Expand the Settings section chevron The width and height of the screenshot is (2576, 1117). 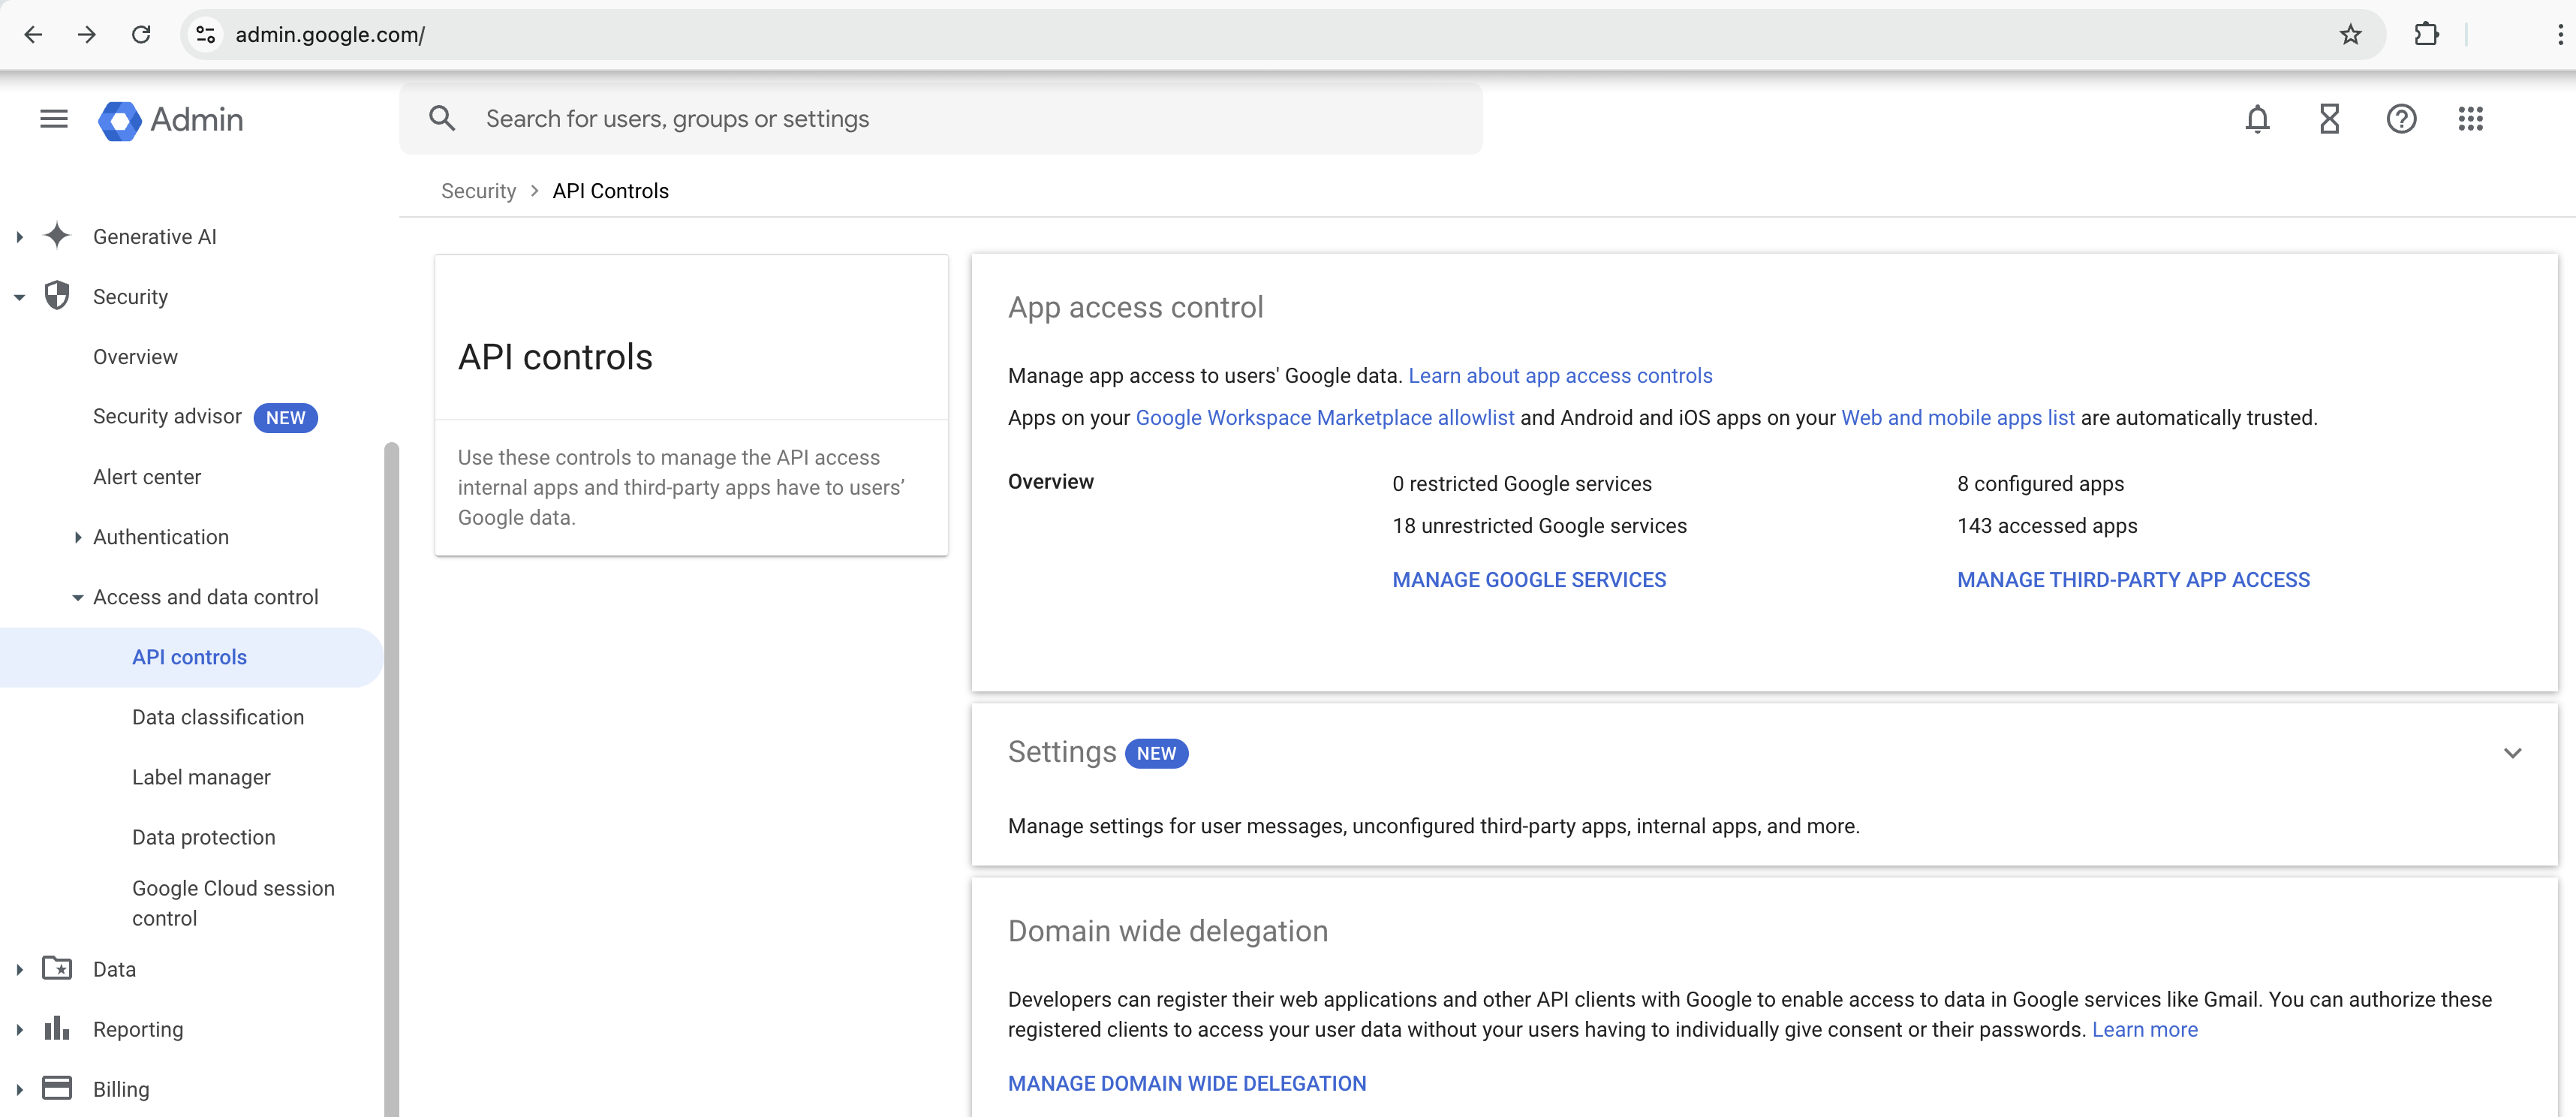click(x=2512, y=753)
